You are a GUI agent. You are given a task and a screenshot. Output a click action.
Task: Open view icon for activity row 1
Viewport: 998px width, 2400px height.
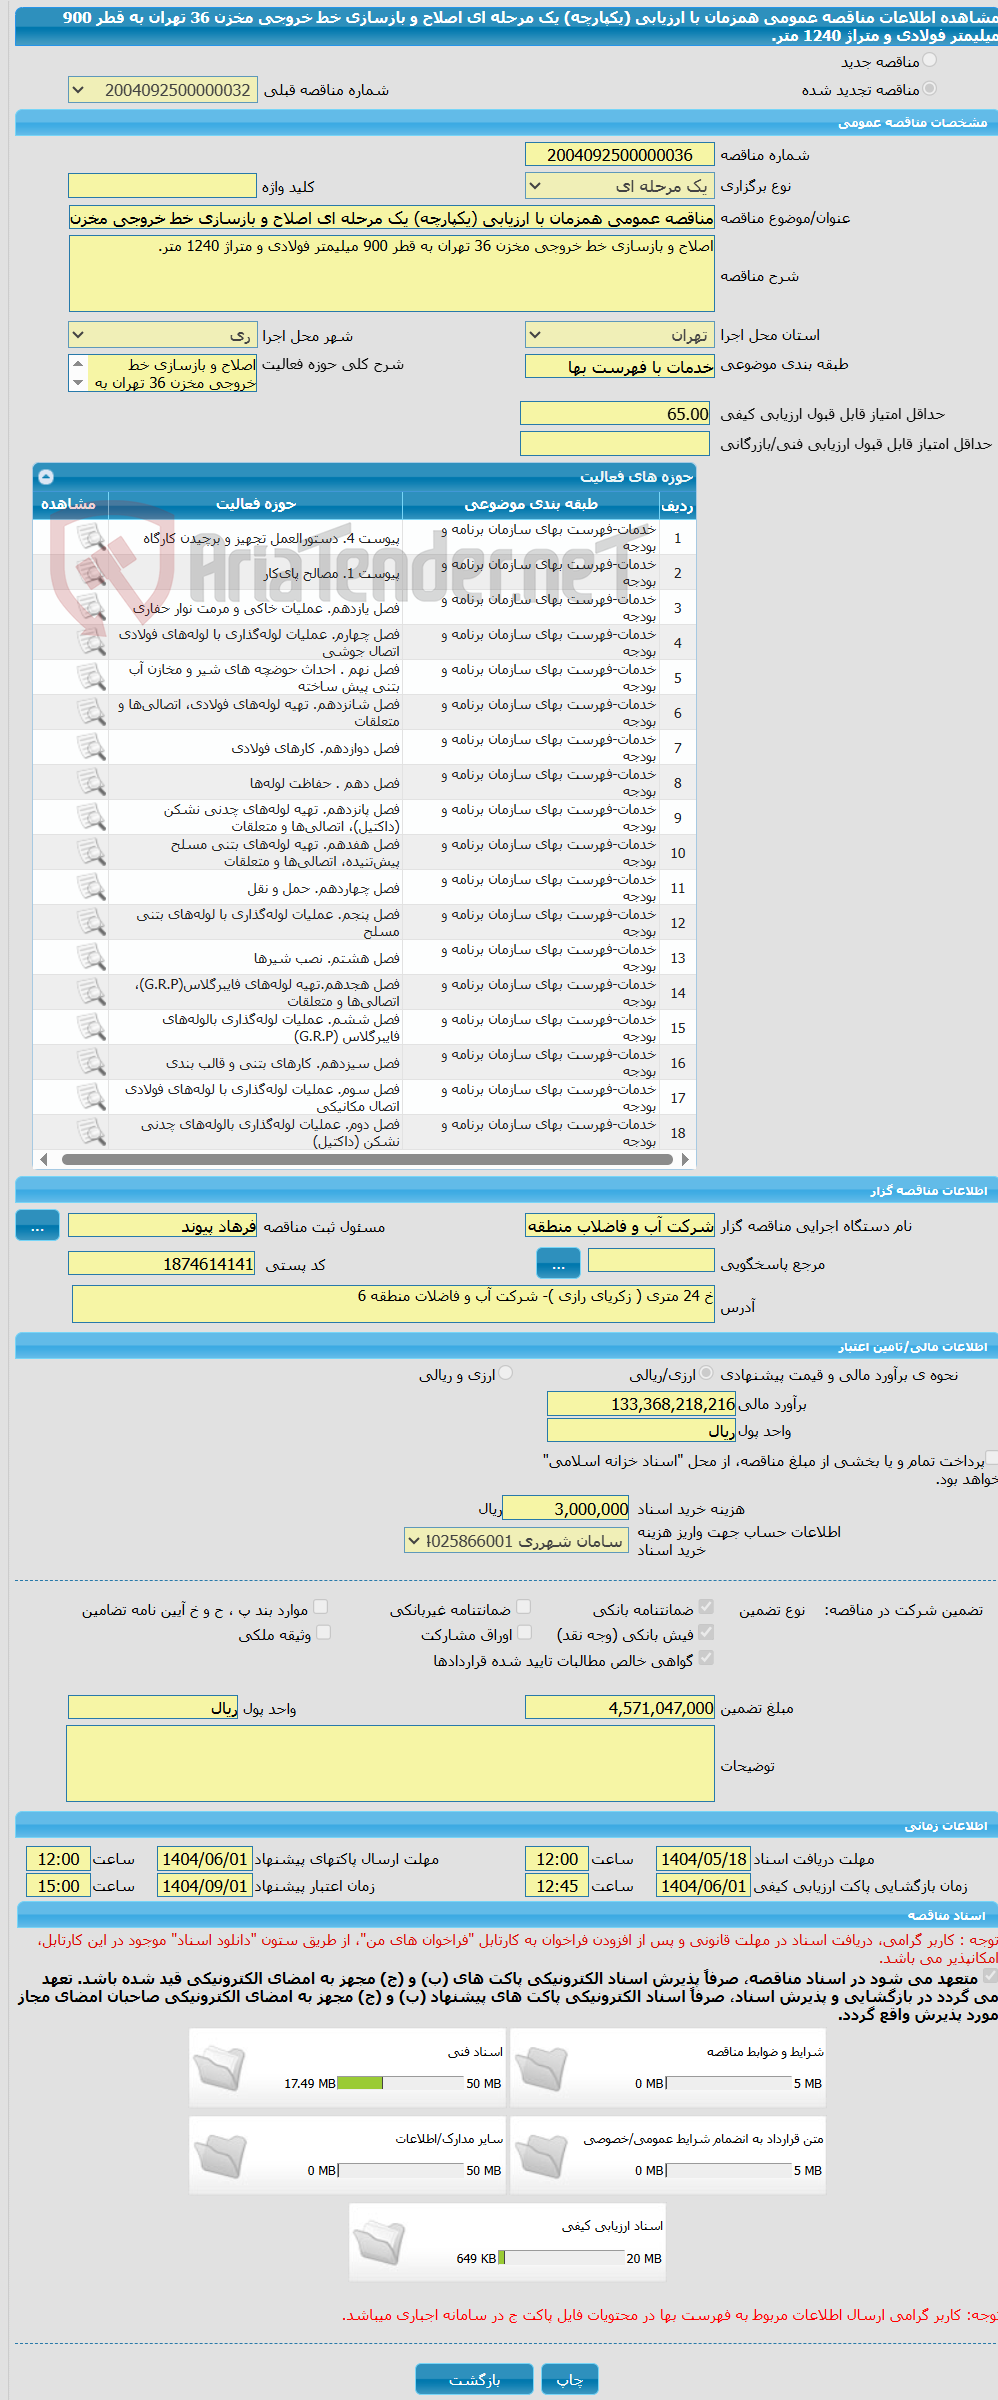click(91, 538)
